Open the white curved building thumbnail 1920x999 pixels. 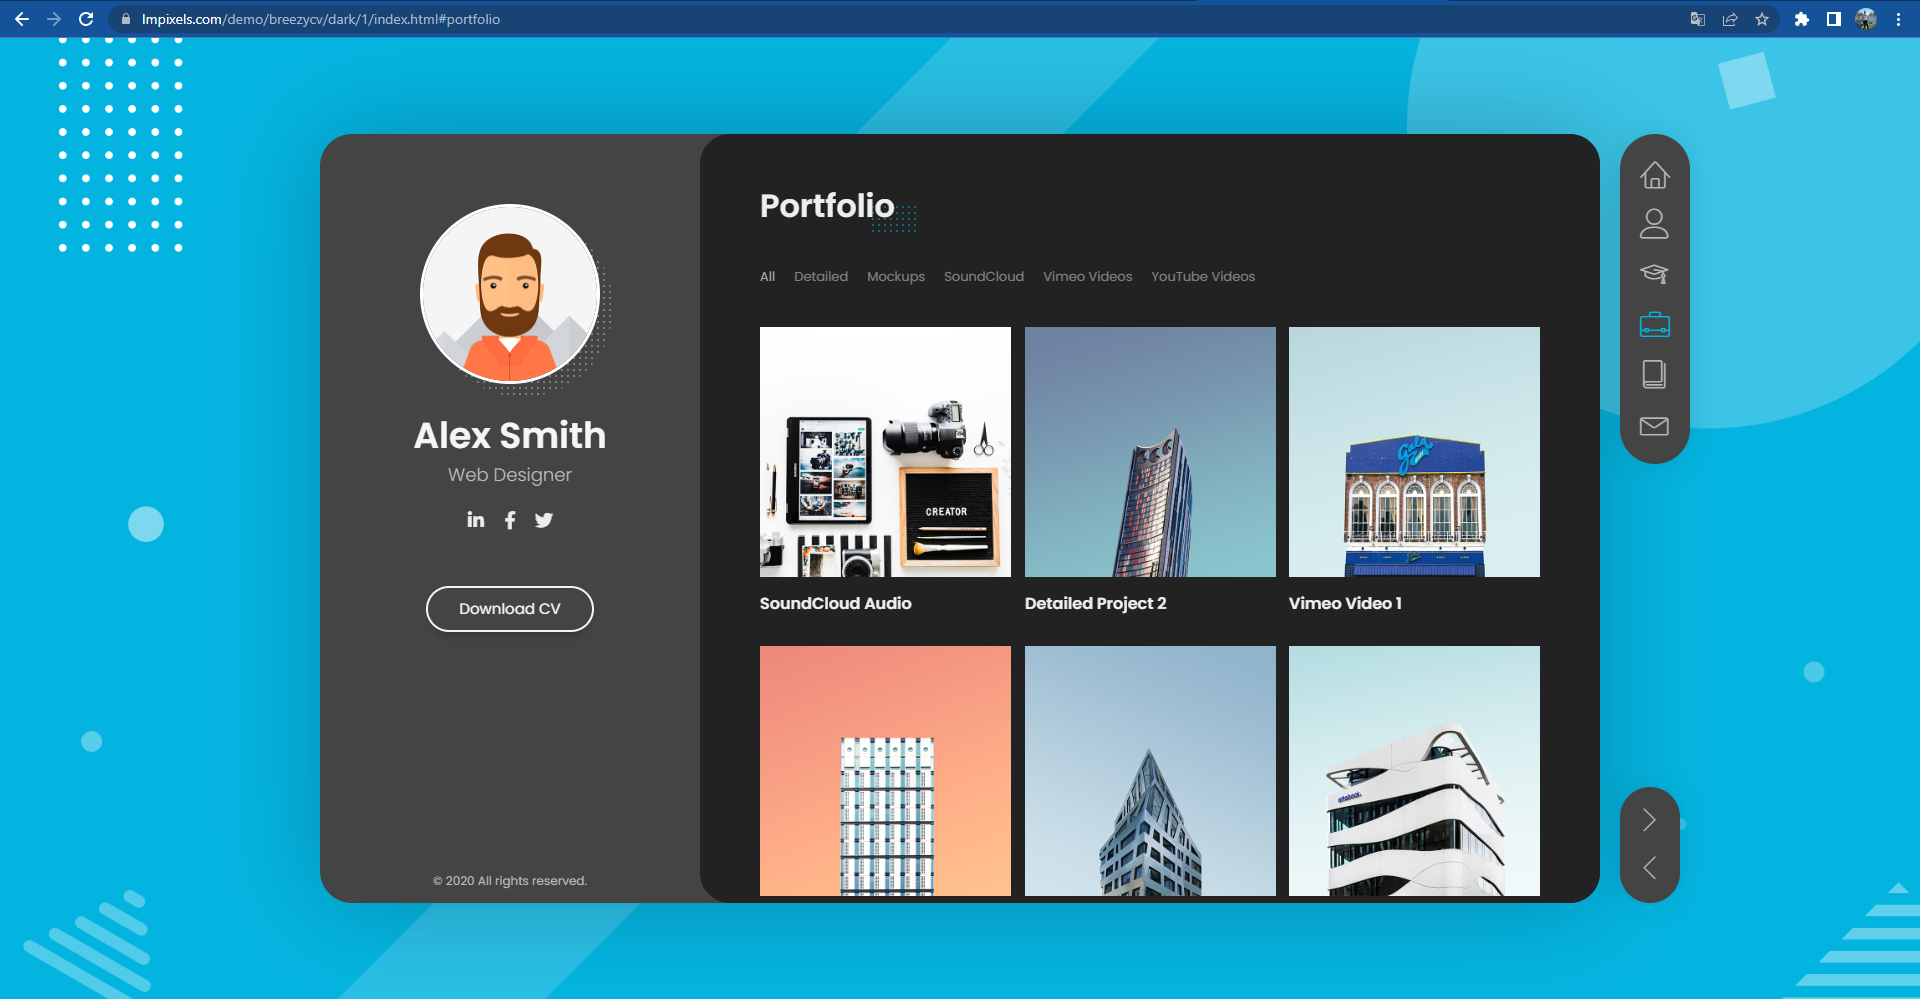(1414, 771)
